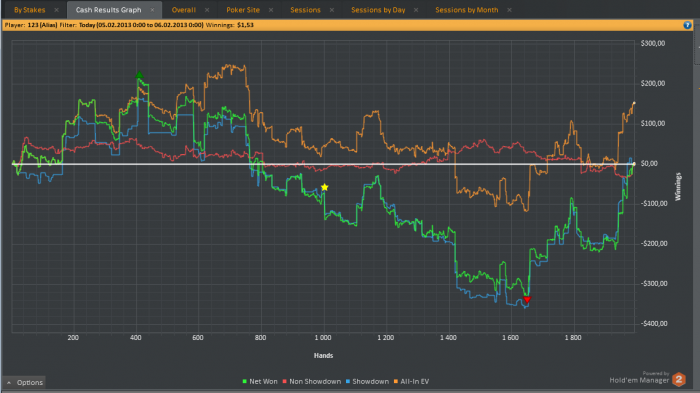The height and width of the screenshot is (393, 700).
Task: Toggle the Non Showdown legend entry
Action: point(312,381)
